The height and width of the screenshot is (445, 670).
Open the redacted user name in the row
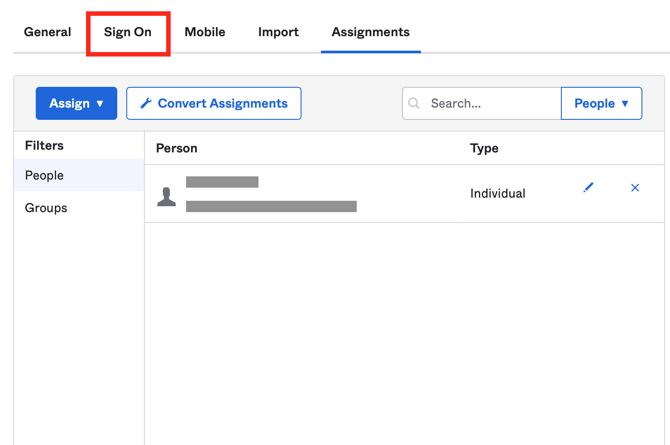tap(222, 182)
